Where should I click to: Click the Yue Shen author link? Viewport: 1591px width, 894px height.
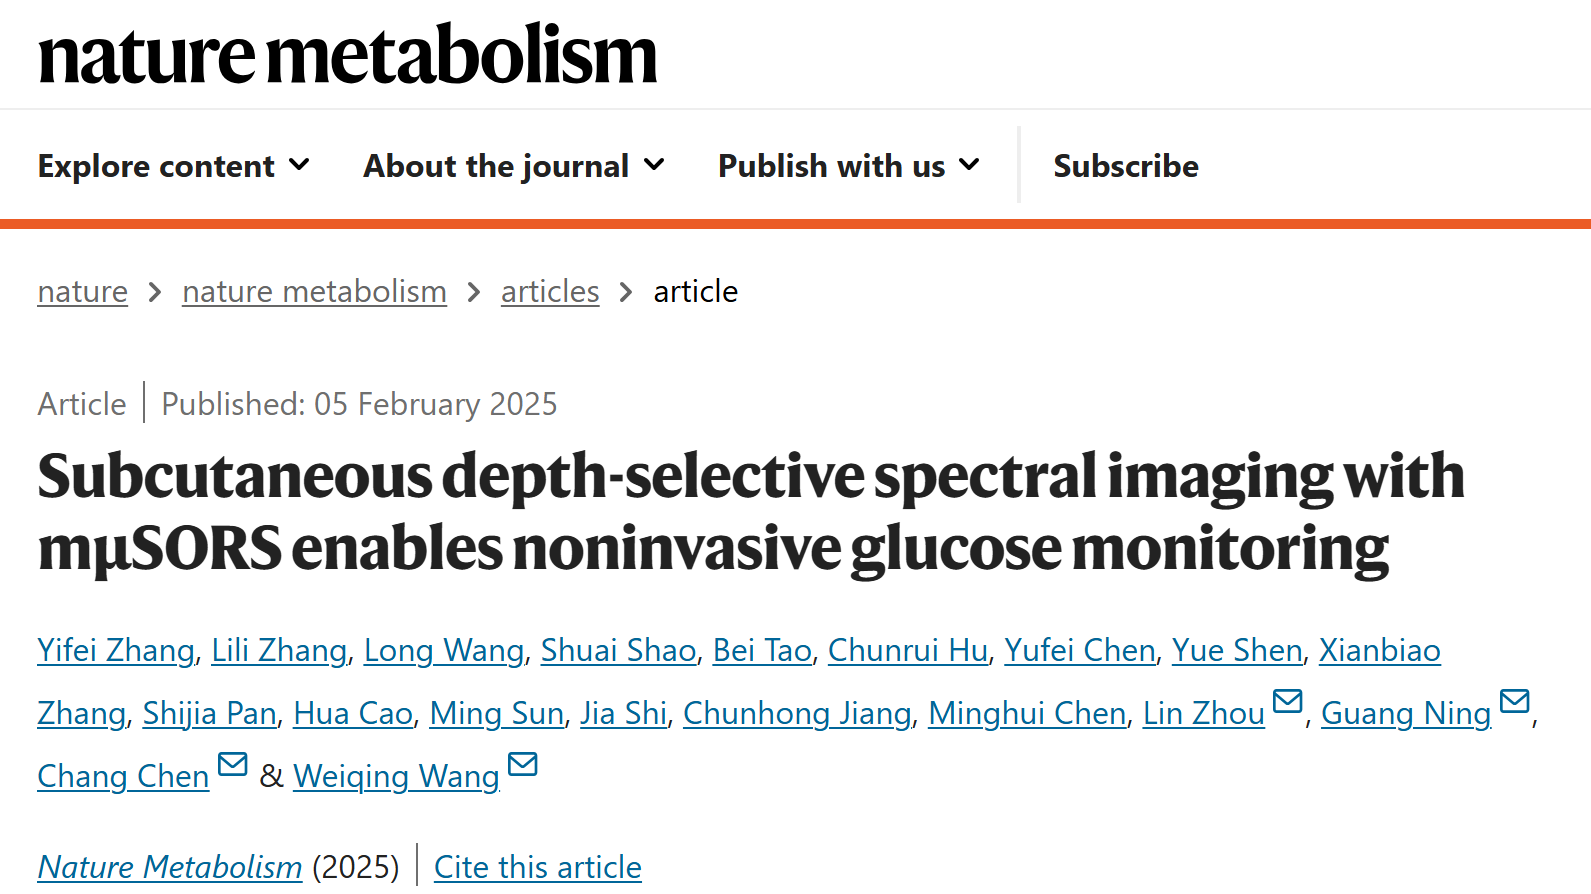(x=1237, y=651)
